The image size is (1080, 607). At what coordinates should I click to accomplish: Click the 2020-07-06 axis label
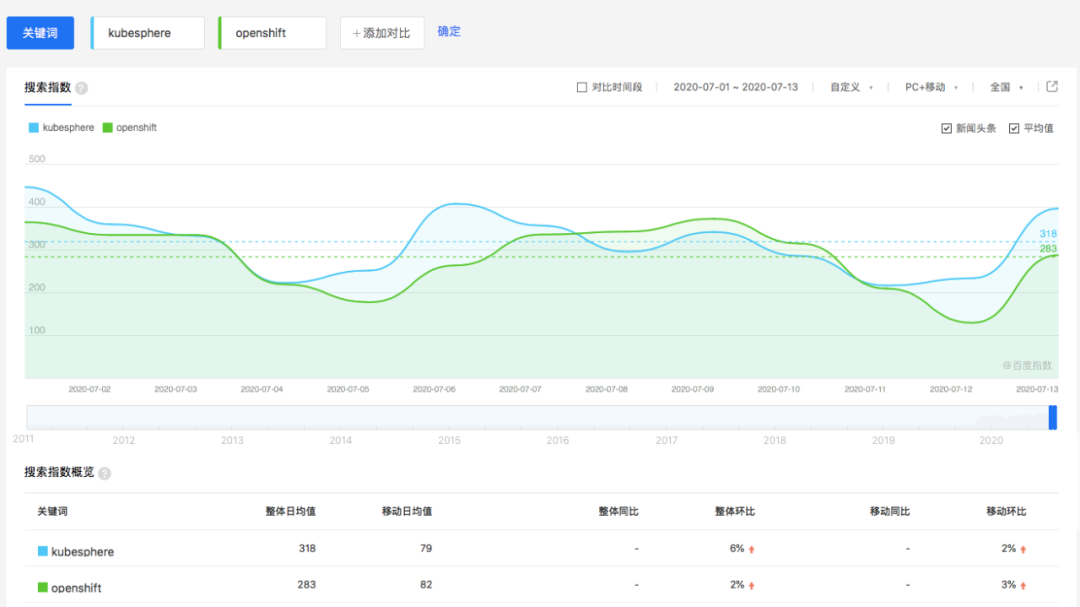(x=434, y=389)
